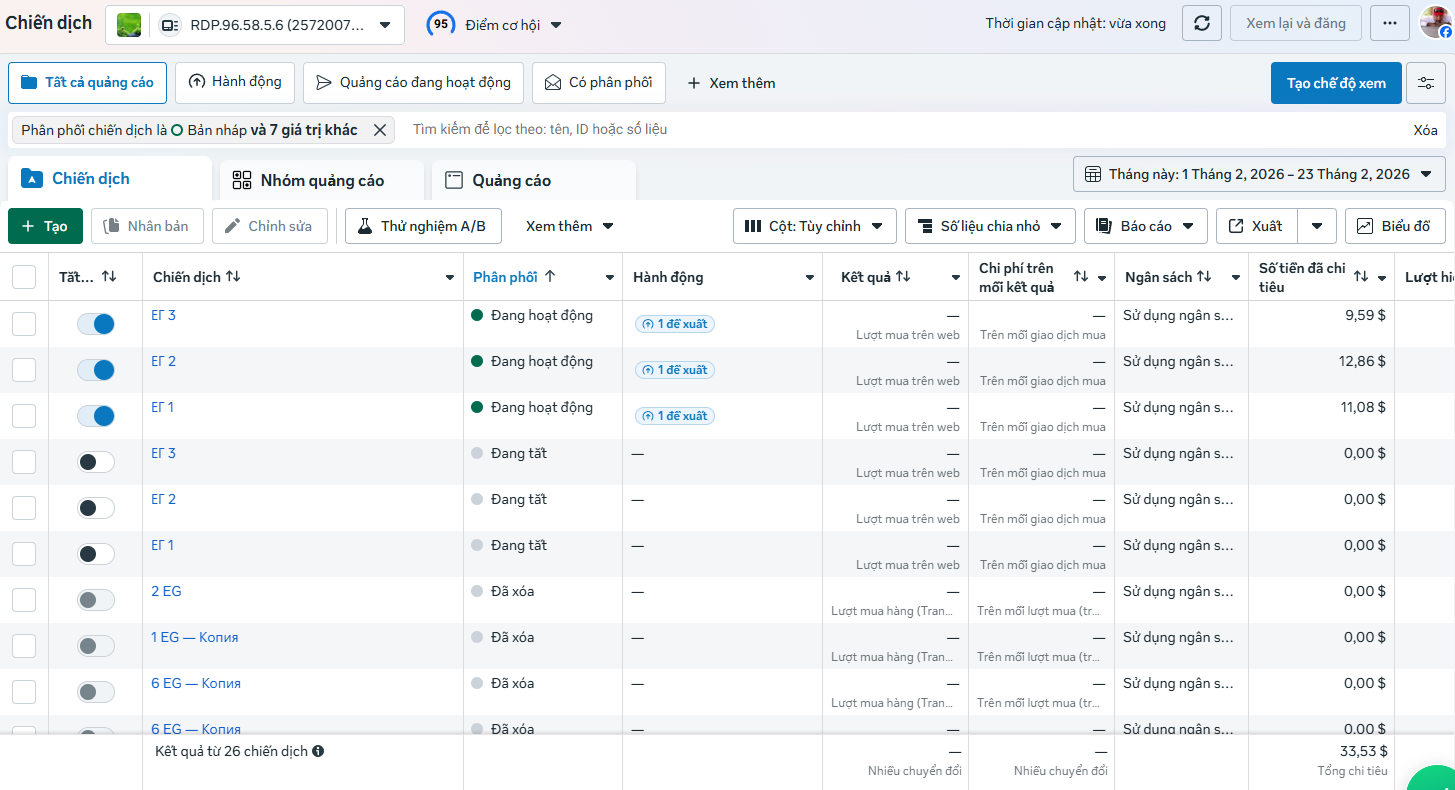Expand the Số liệu chia nhỏ breakdown dropdown
Image resolution: width=1455 pixels, height=790 pixels.
(990, 226)
